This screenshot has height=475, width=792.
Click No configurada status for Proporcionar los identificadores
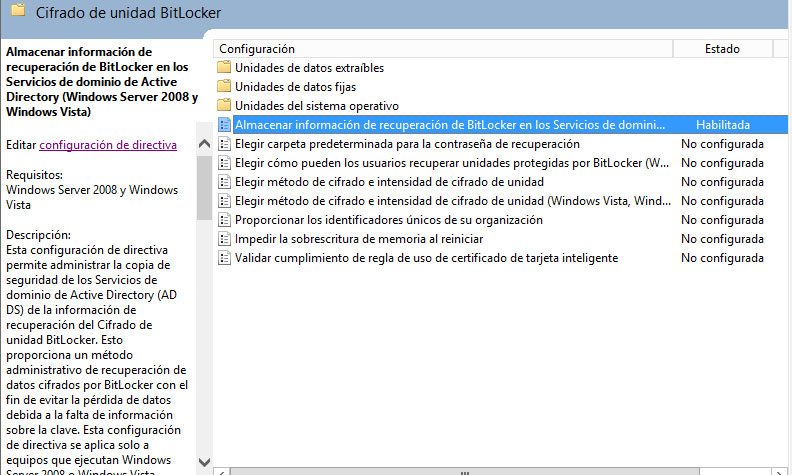tap(722, 220)
